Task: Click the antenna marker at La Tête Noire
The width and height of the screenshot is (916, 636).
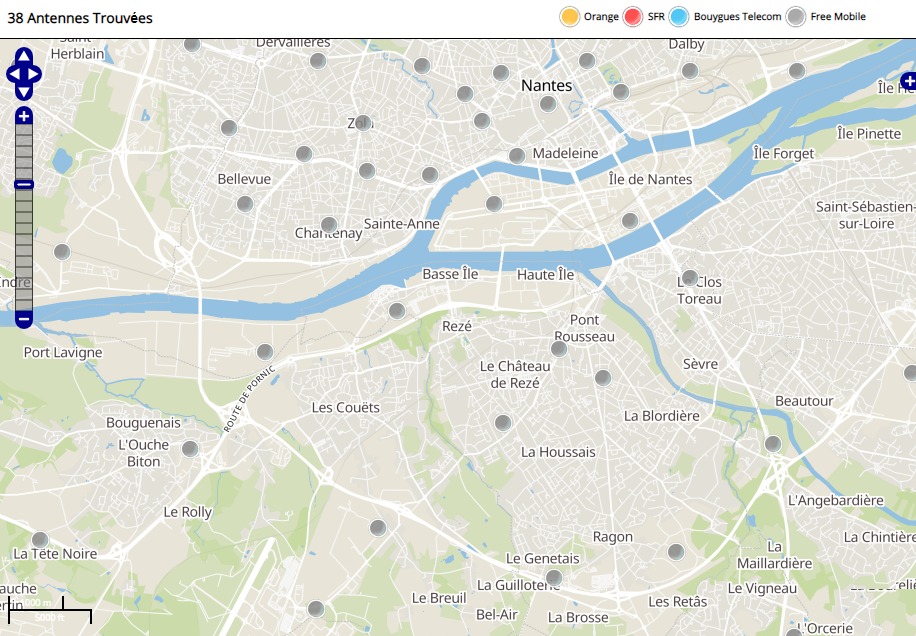Action: [x=40, y=540]
